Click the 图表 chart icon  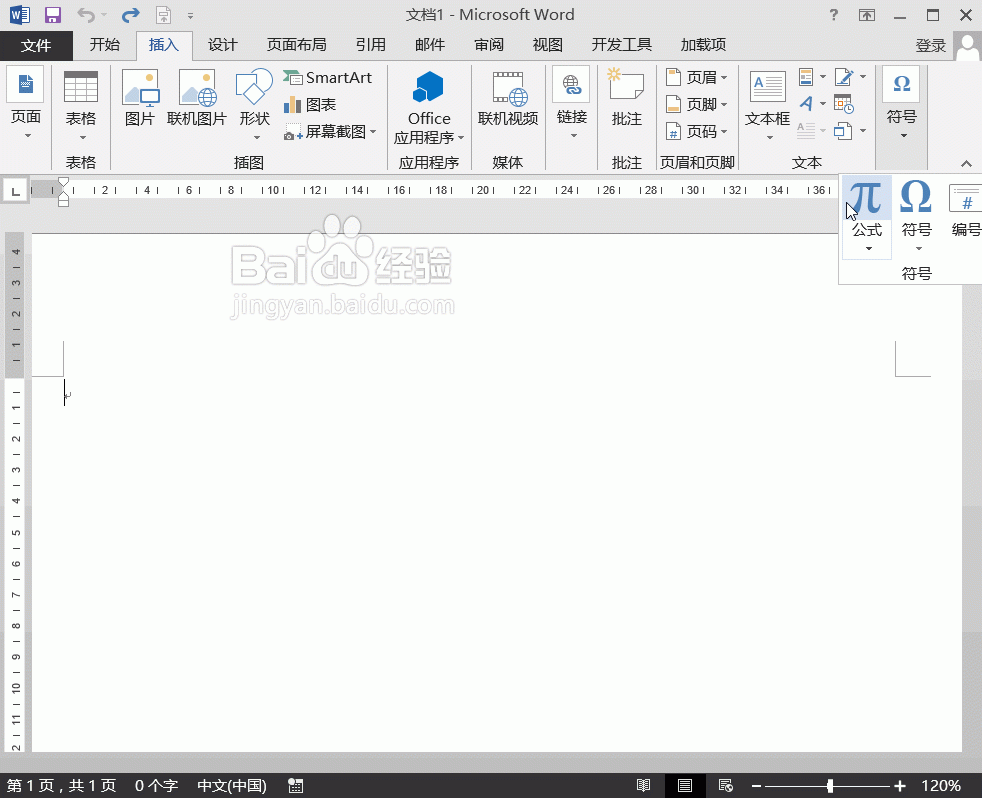point(310,105)
